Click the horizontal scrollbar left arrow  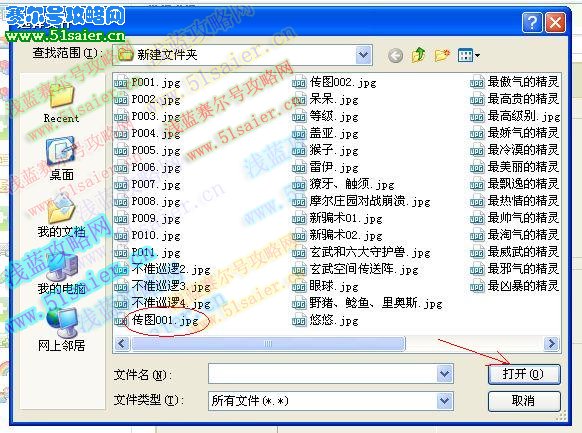pos(122,344)
